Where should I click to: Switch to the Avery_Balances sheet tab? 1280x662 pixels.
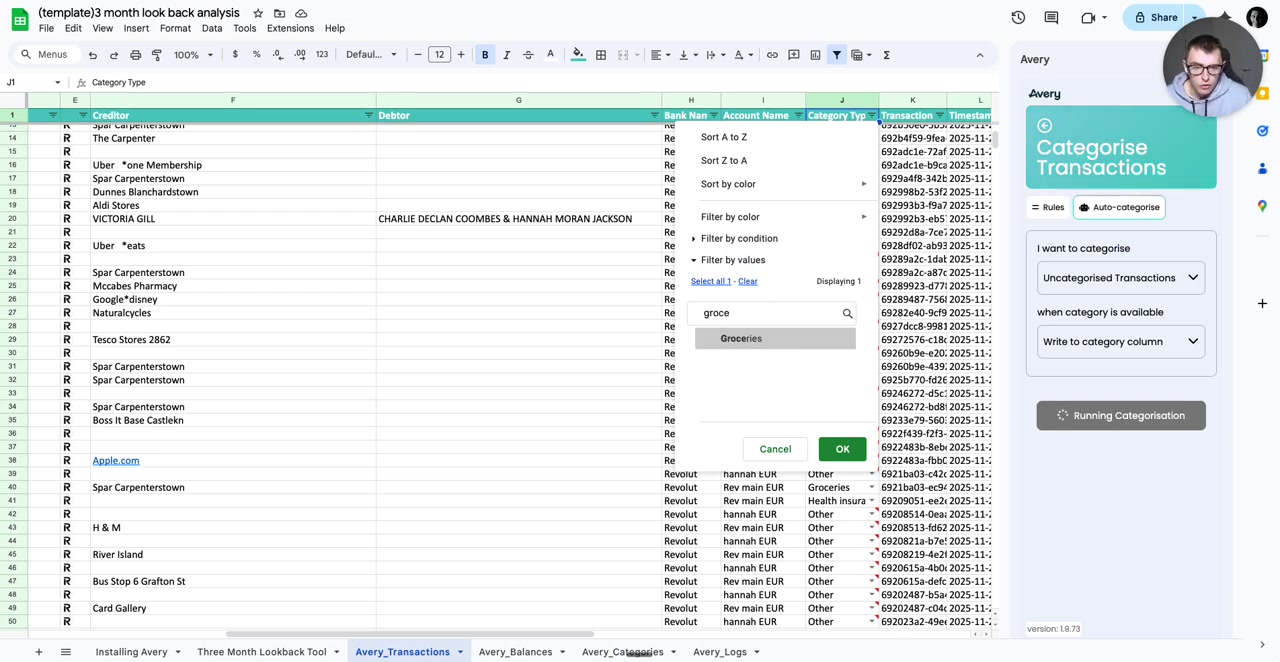[x=514, y=651]
